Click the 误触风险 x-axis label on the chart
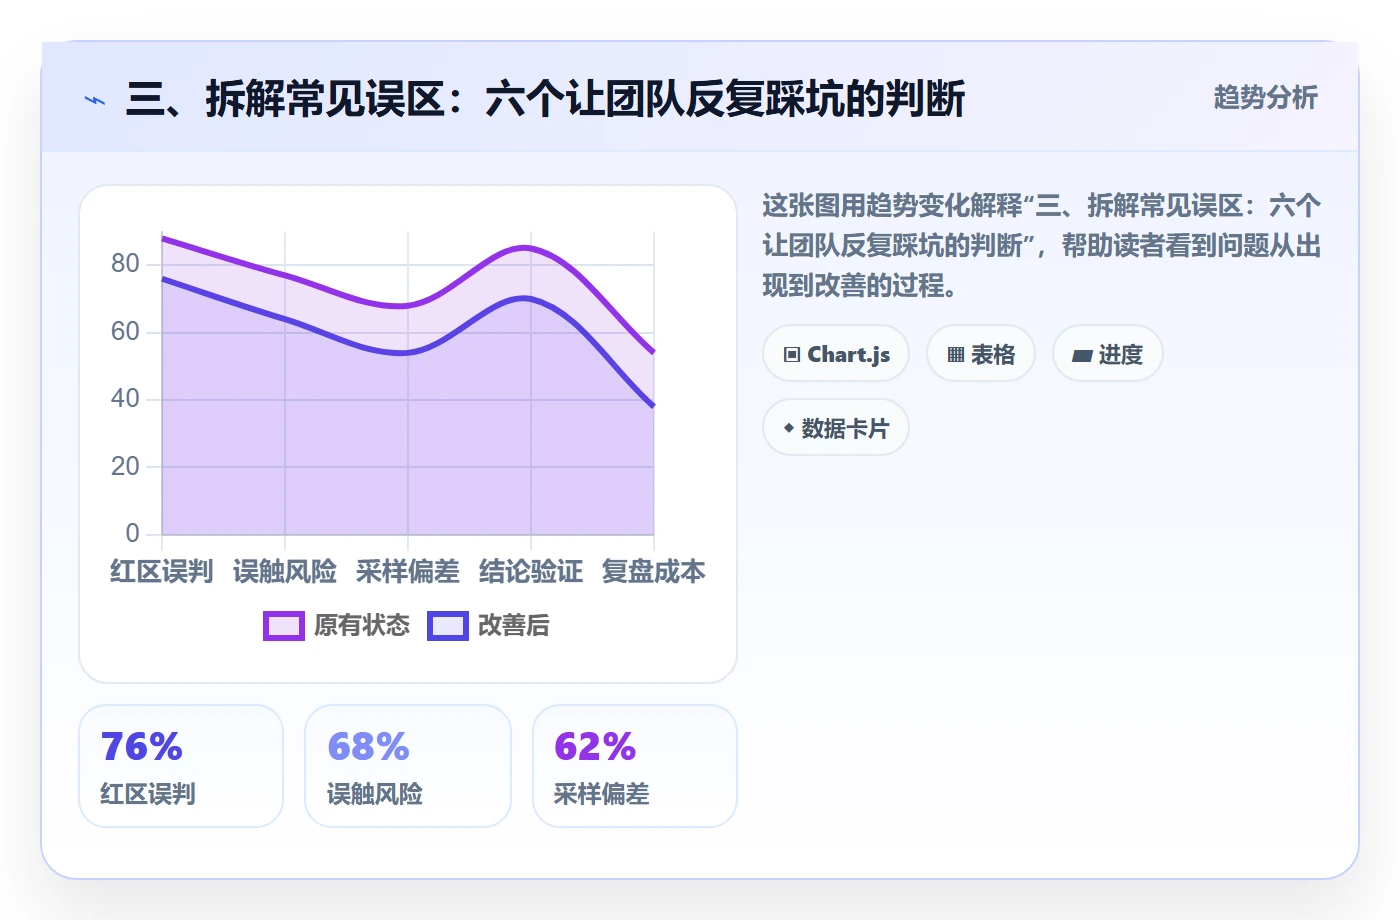Viewport: 1400px width, 920px height. tap(285, 572)
